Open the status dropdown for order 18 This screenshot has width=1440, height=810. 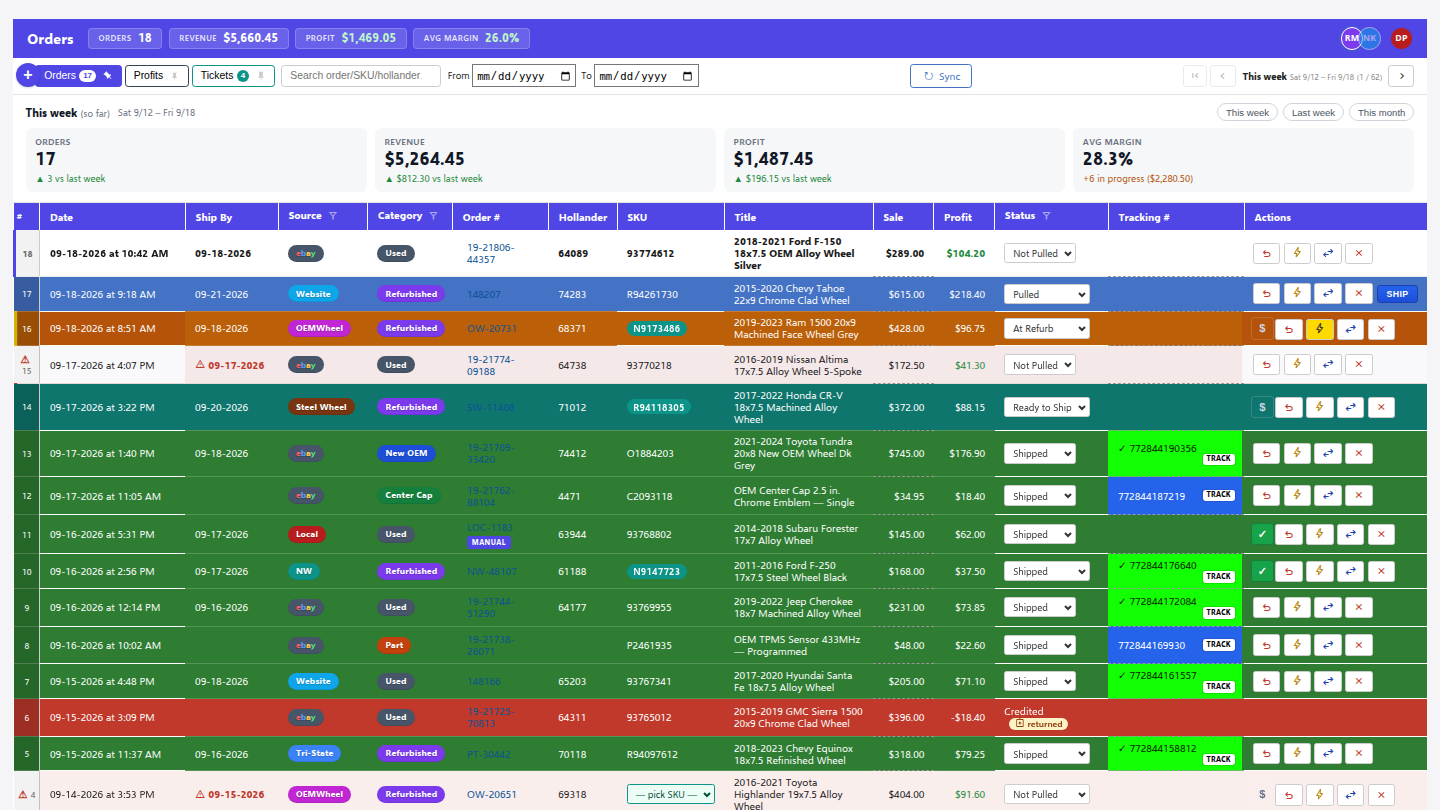pos(1040,254)
